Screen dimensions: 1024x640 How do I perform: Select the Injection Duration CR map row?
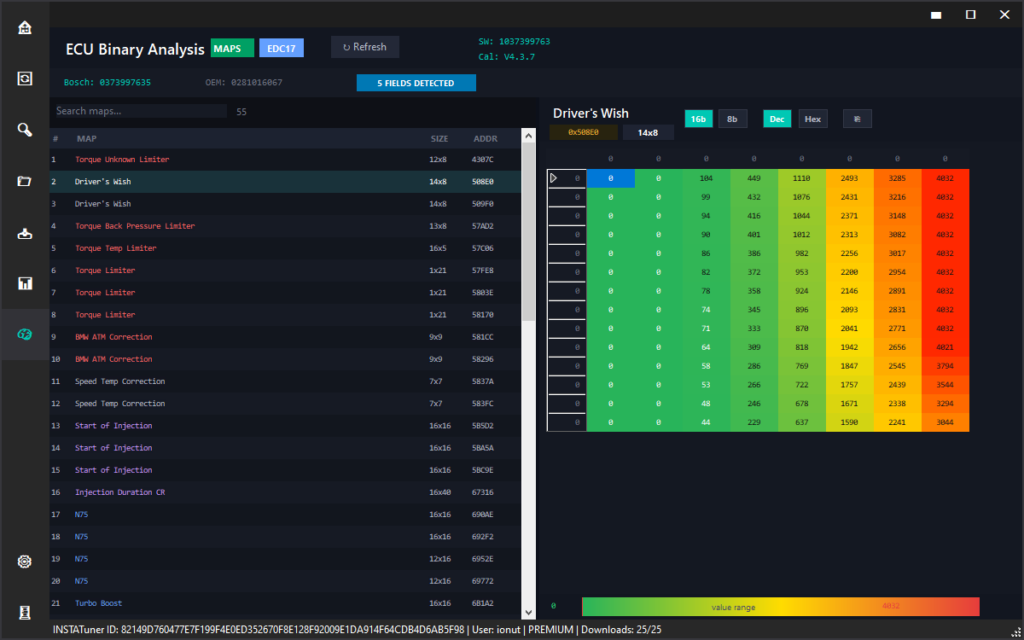pyautogui.click(x=120, y=492)
